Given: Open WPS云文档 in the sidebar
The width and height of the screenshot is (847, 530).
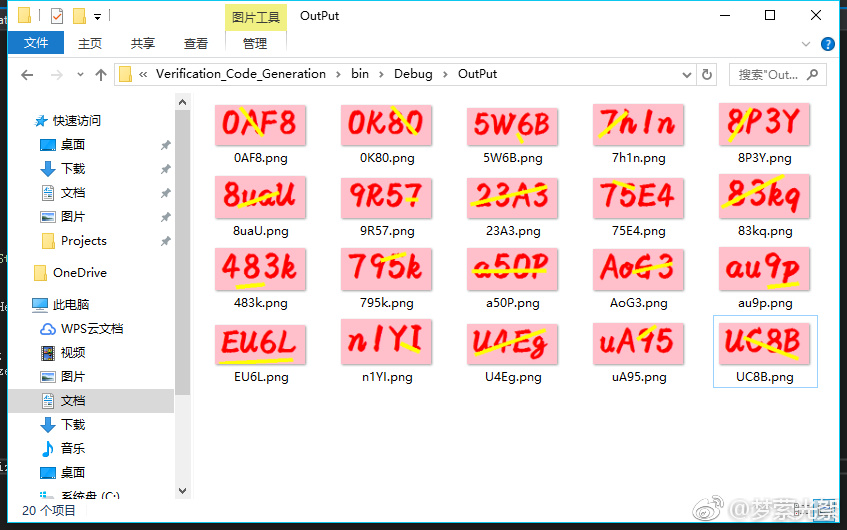Looking at the screenshot, I should (91, 329).
